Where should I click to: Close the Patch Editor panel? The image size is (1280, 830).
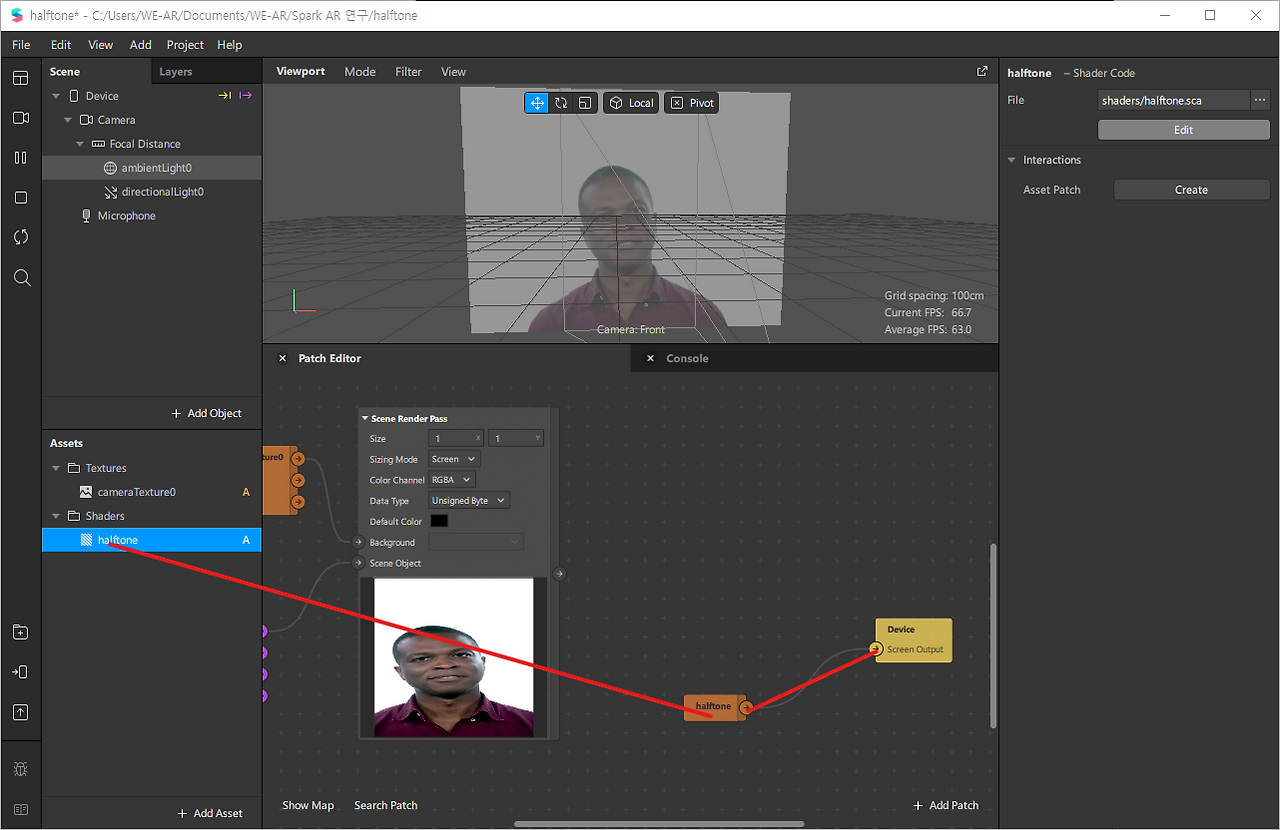tap(282, 358)
